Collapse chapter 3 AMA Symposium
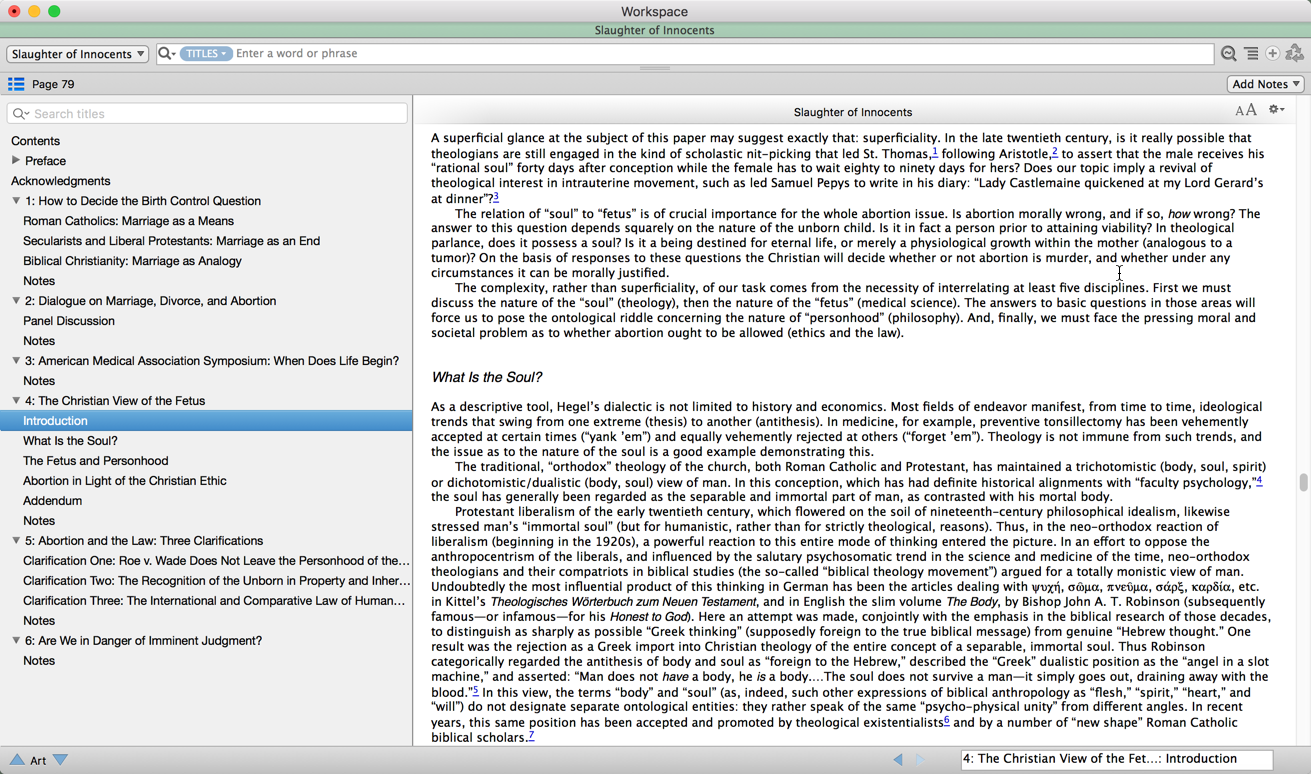Viewport: 1311px width, 774px height. pyautogui.click(x=16, y=361)
